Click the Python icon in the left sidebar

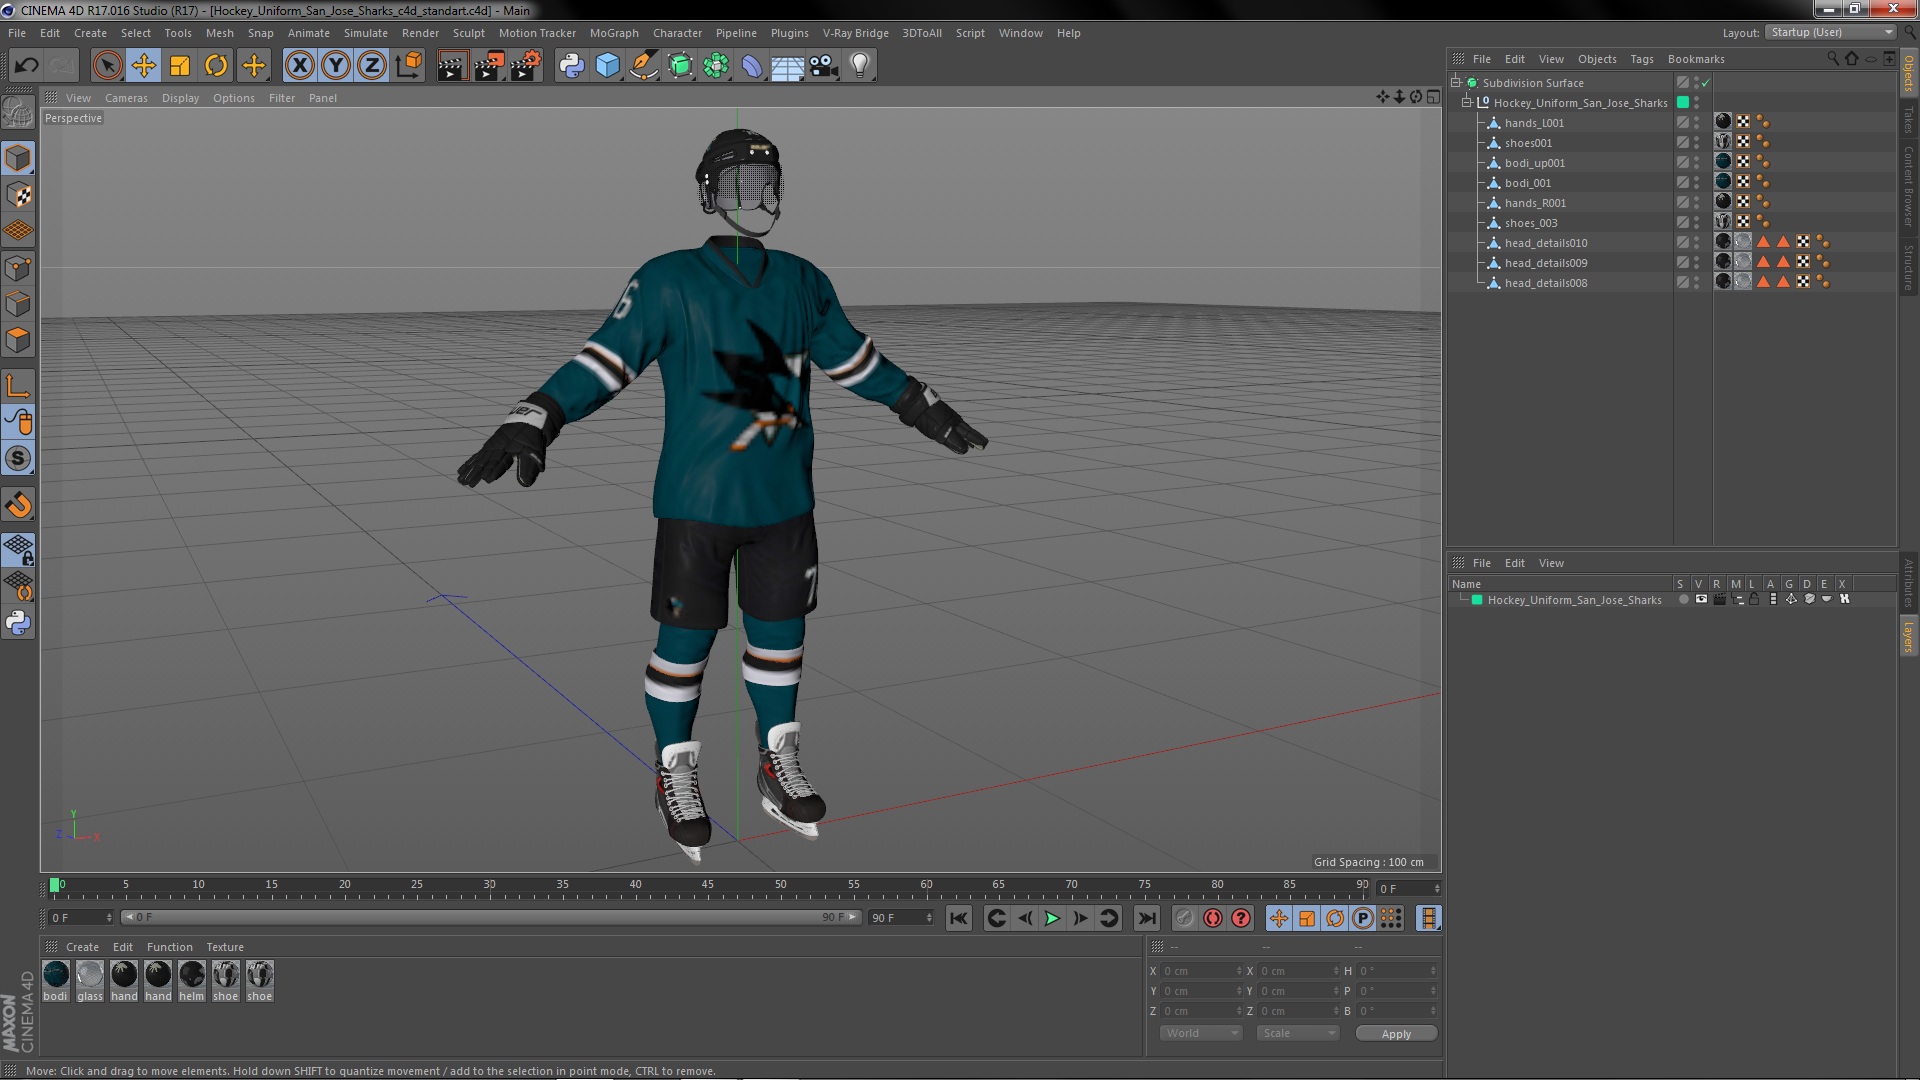coord(18,623)
